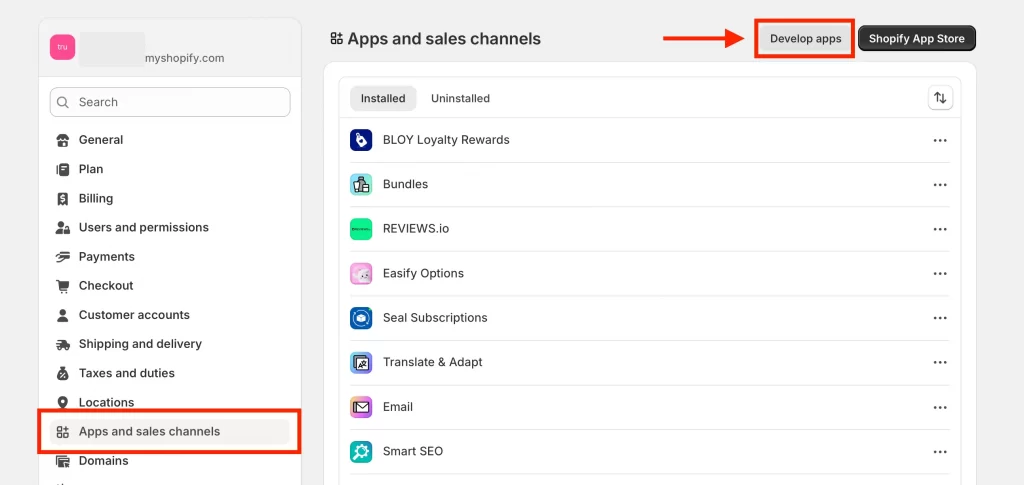1024x485 pixels.
Task: Go to Users and permissions settings
Action: [x=143, y=227]
